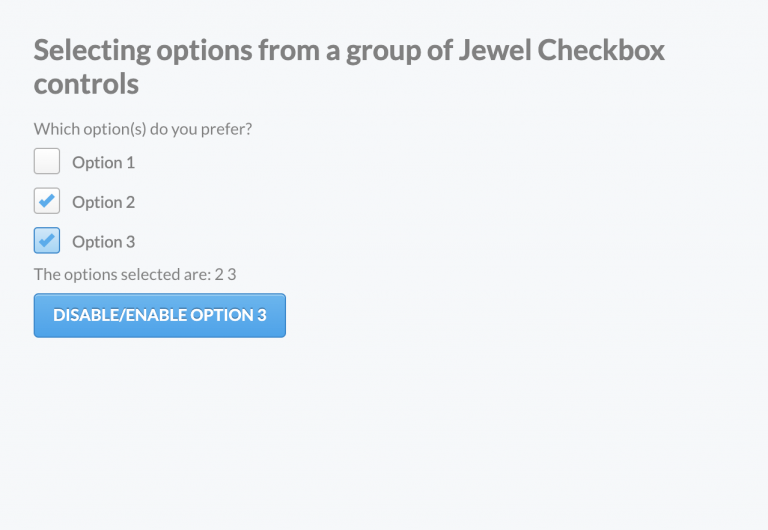Click the "Option 1" label text
Screen dimensions: 768x530
(103, 162)
